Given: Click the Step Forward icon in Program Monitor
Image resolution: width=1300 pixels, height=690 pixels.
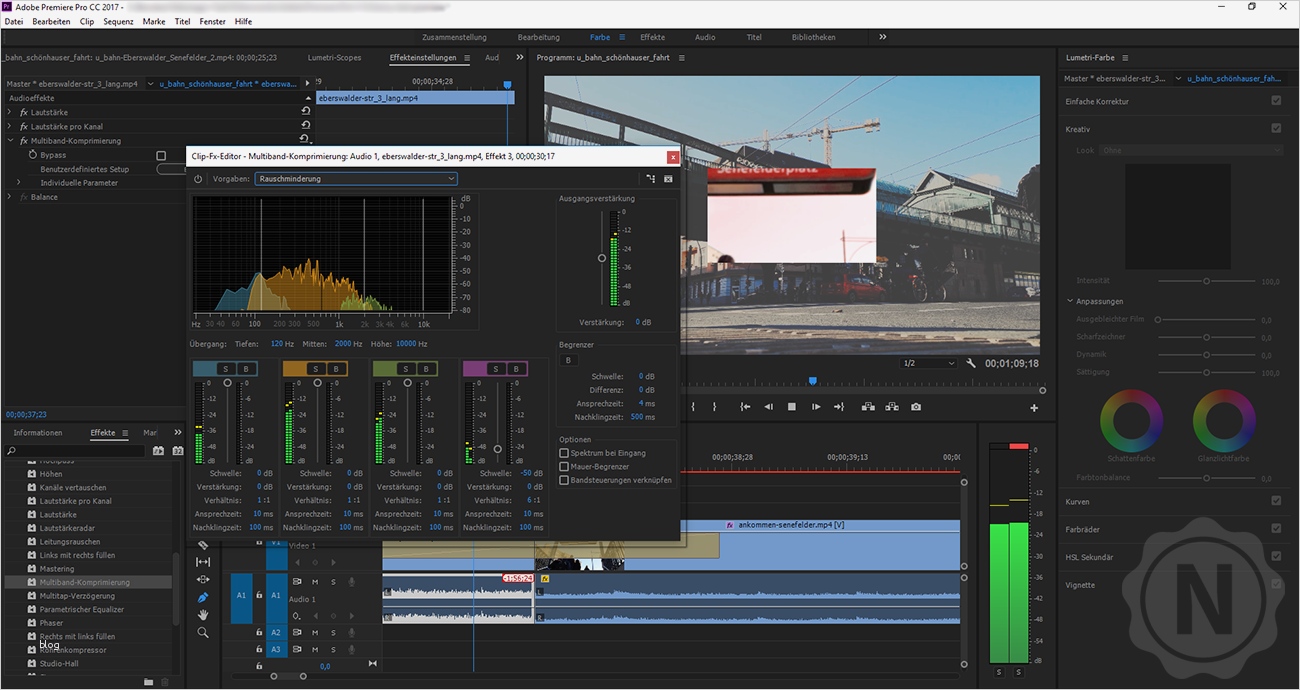Looking at the screenshot, I should (815, 406).
